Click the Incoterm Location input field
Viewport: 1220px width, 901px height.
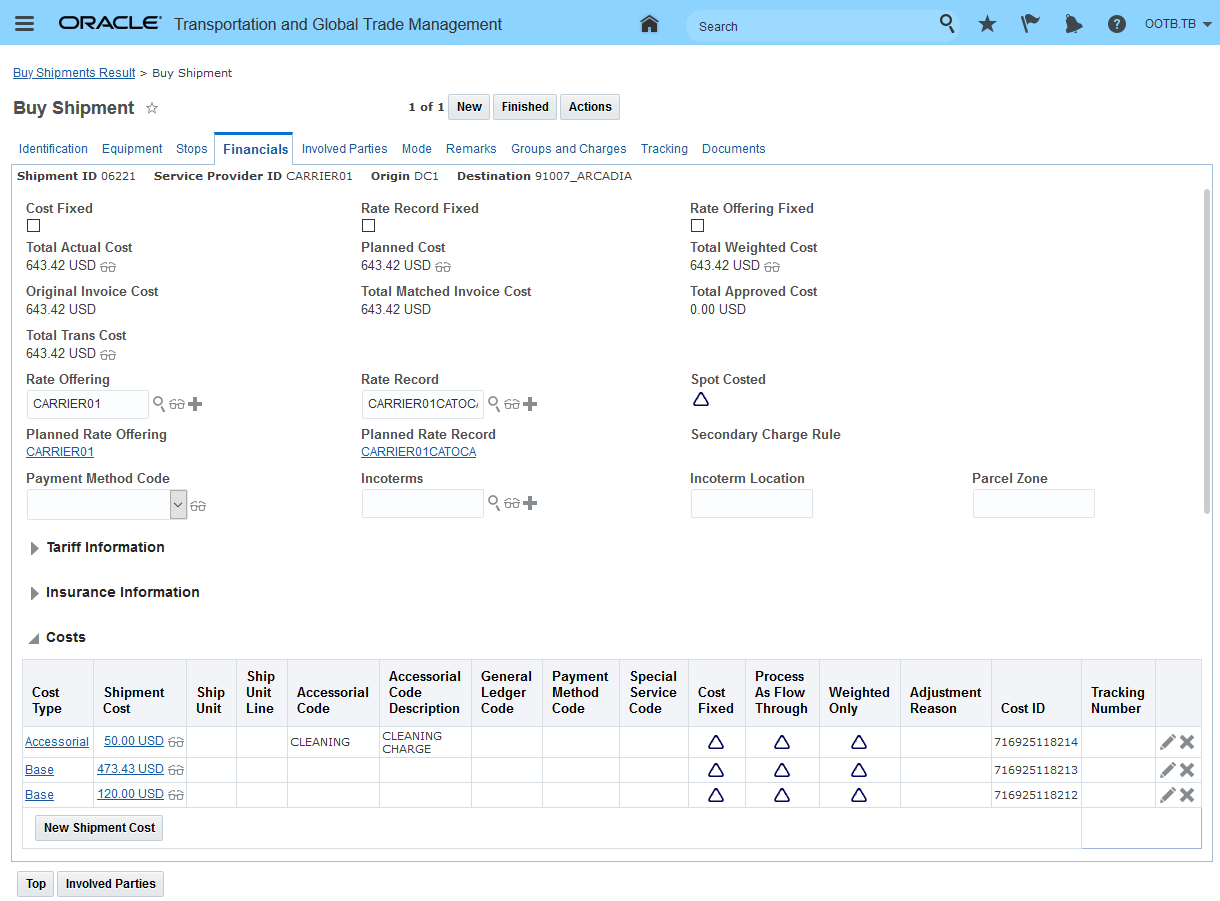751,504
